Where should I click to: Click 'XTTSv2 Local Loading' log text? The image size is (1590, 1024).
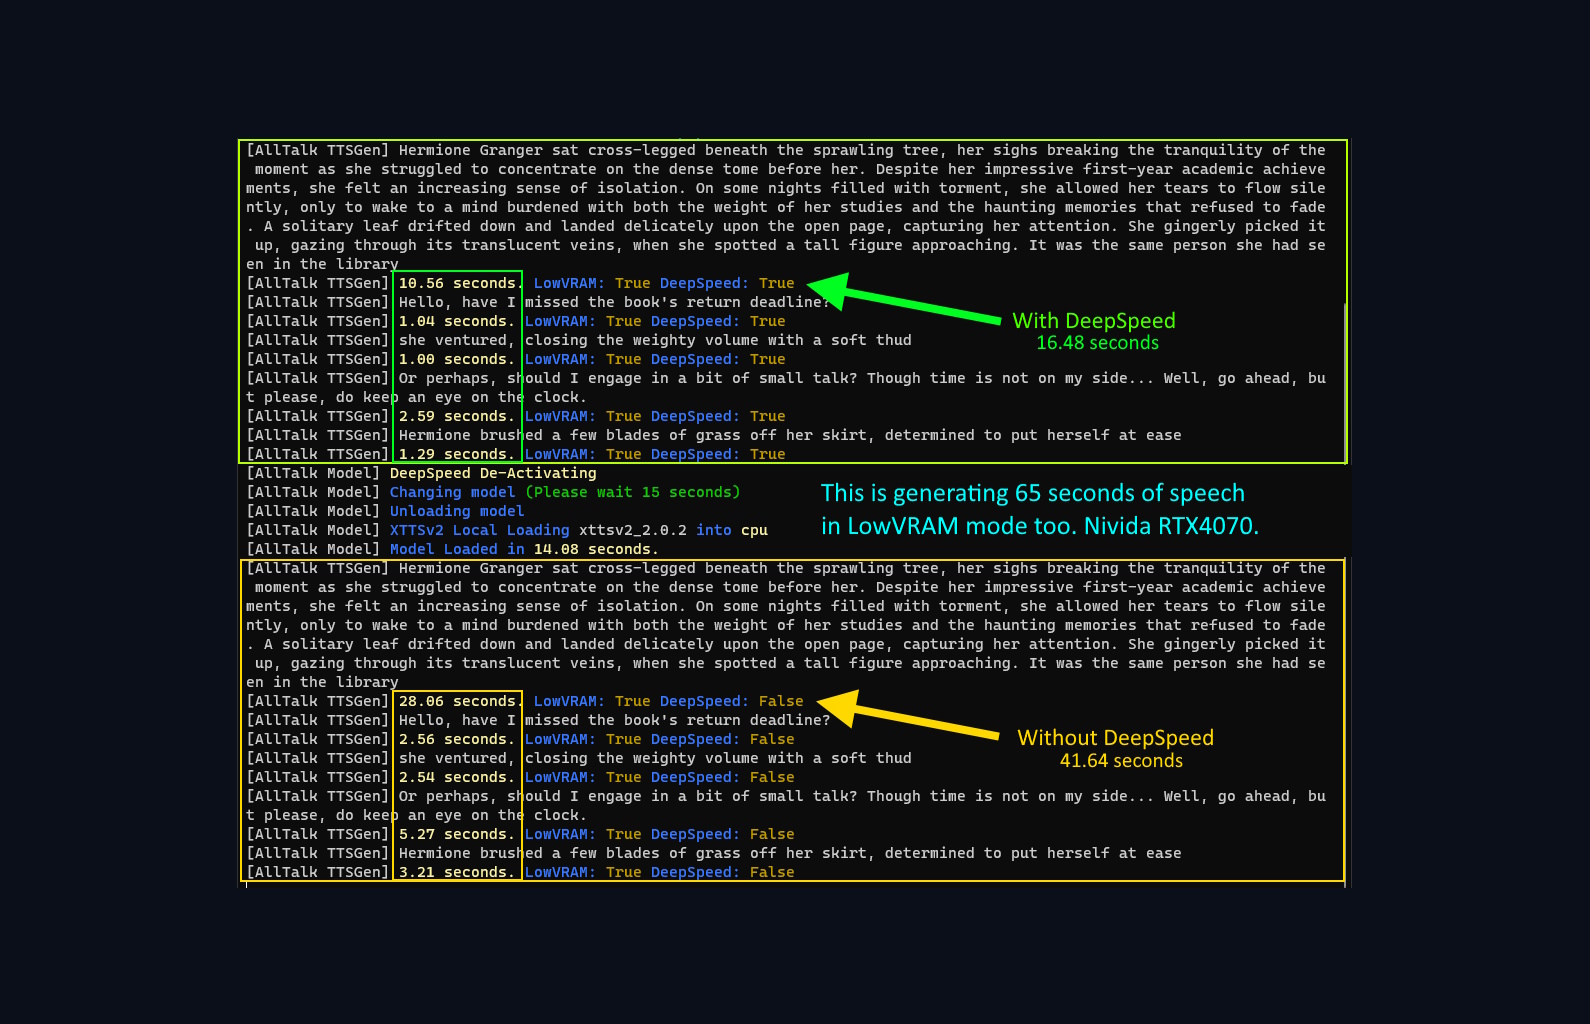[479, 530]
